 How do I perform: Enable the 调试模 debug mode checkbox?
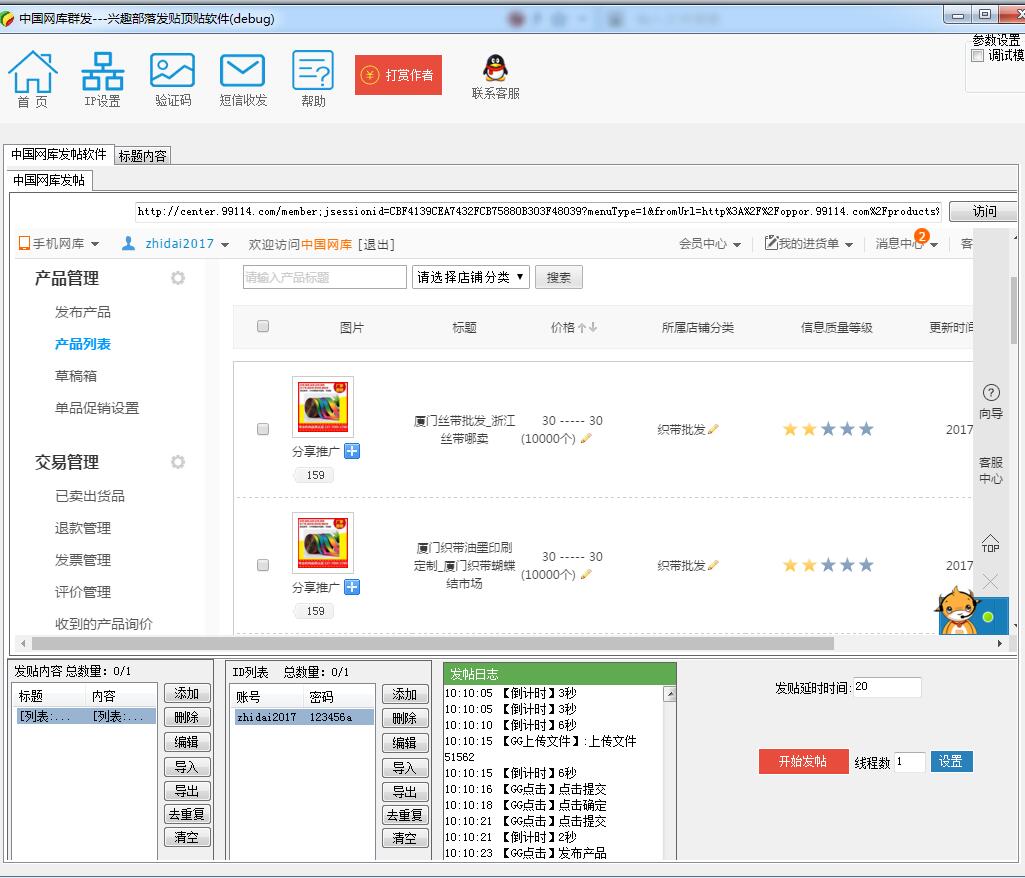[977, 56]
